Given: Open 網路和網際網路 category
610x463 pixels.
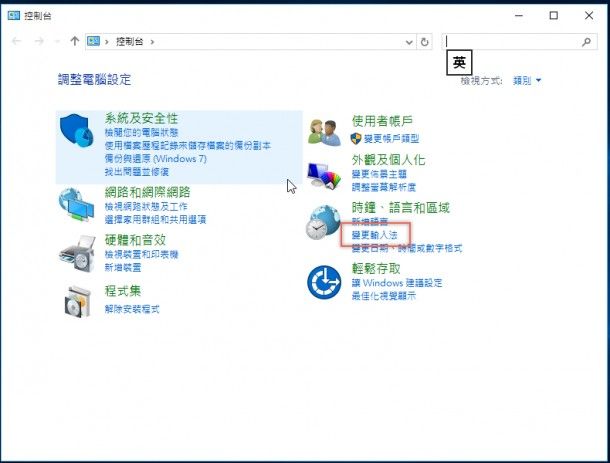Looking at the screenshot, I should (x=147, y=192).
